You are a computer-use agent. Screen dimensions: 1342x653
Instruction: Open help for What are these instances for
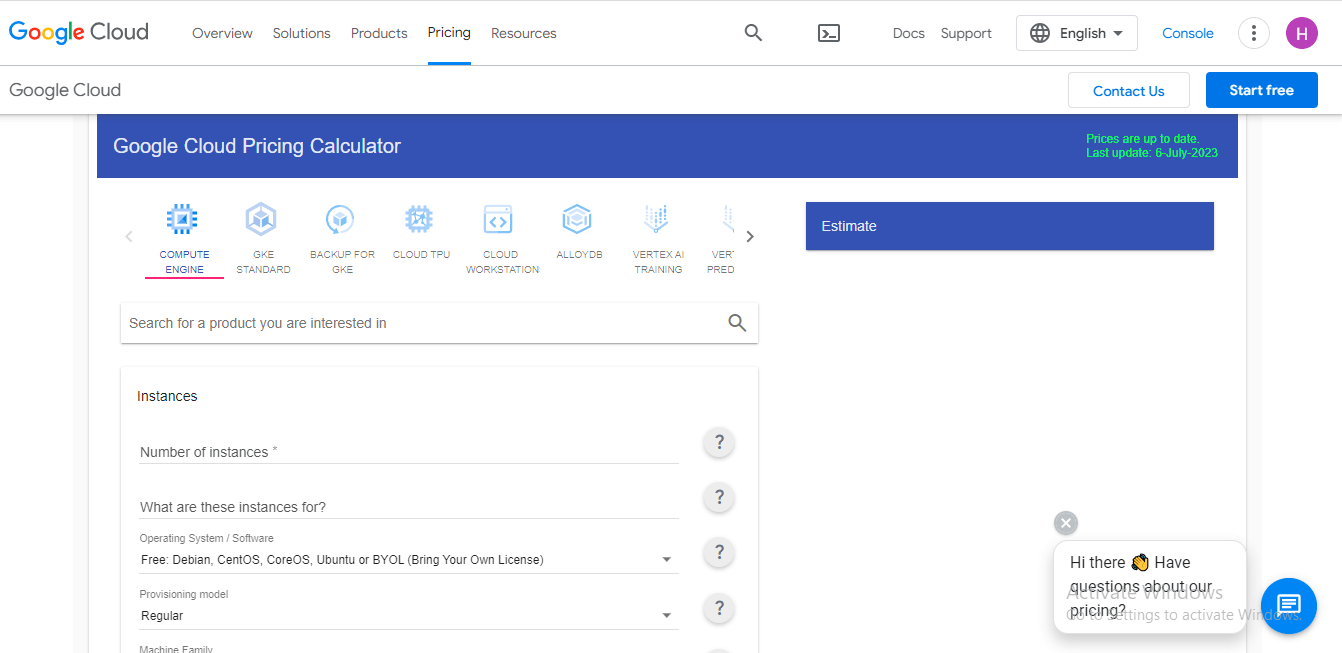tap(719, 497)
